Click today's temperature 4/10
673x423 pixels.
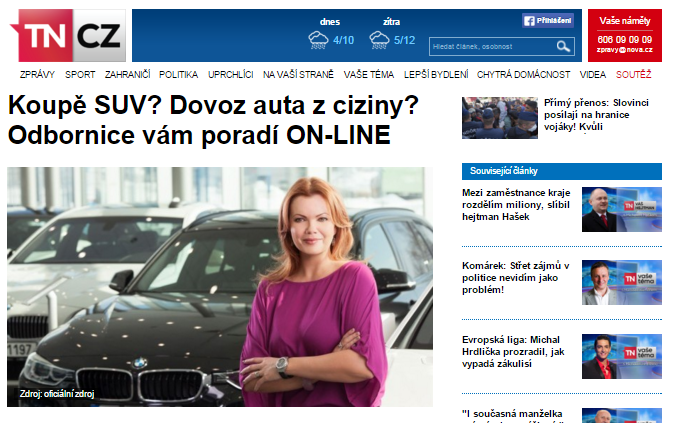(x=343, y=40)
